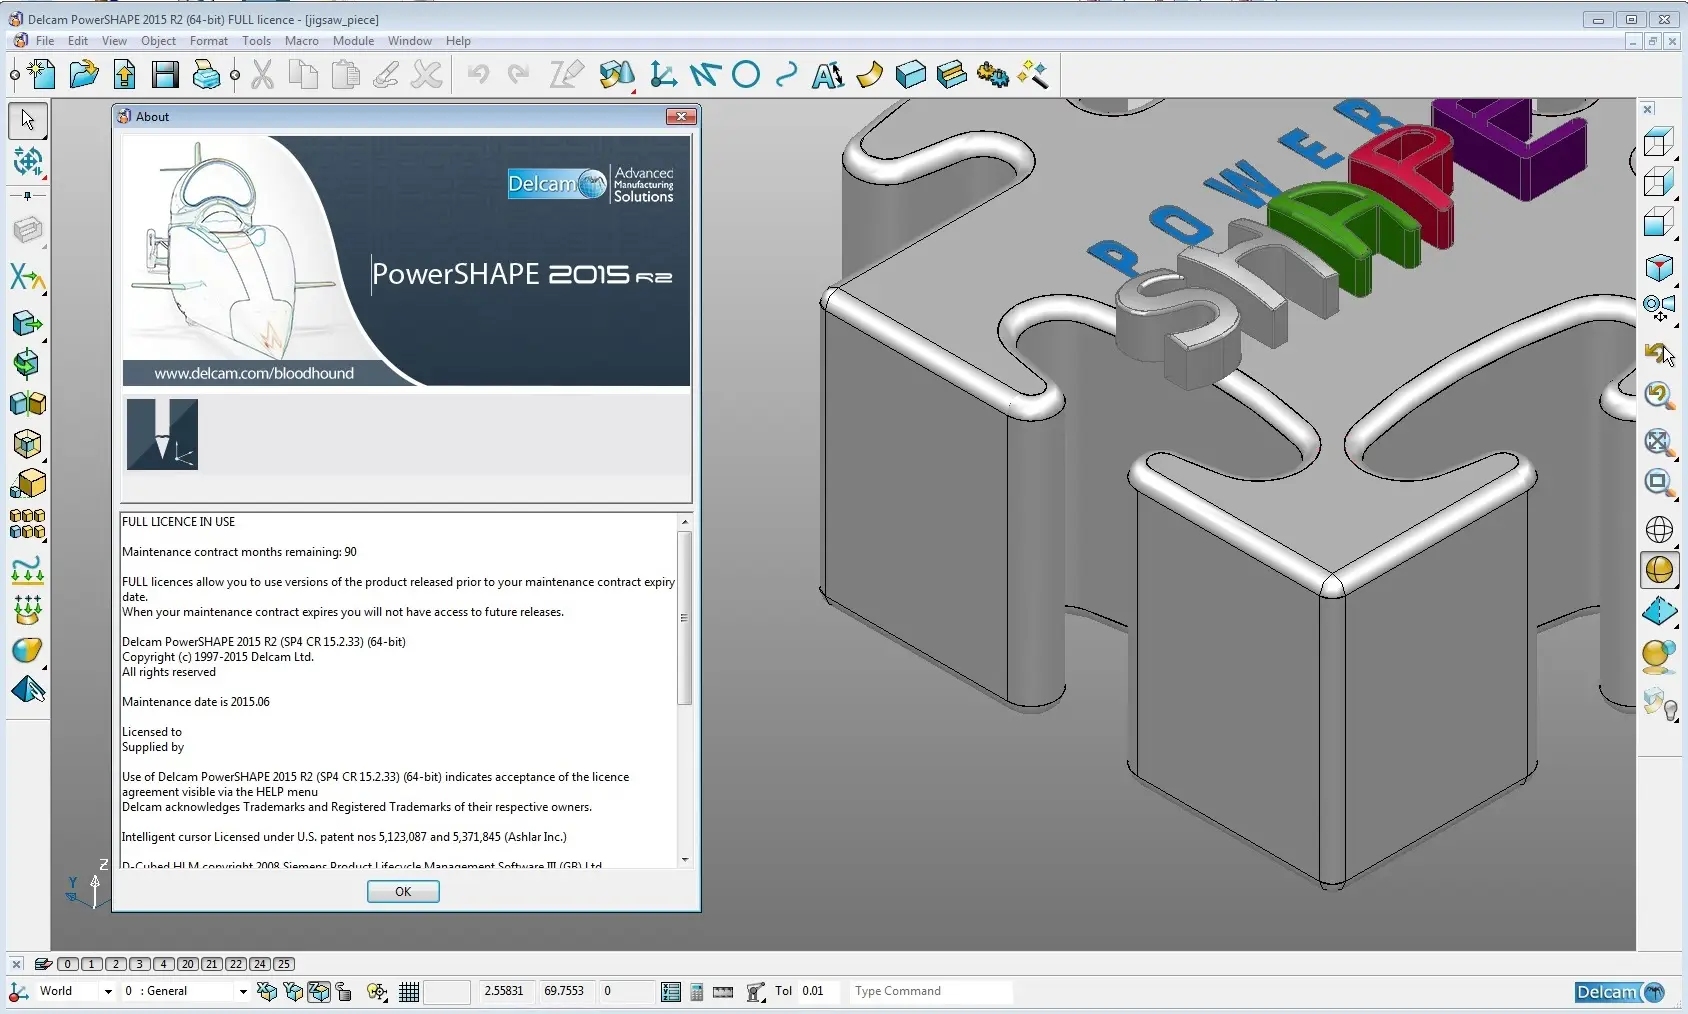
Task: Click the Type Command input field
Action: pyautogui.click(x=931, y=991)
